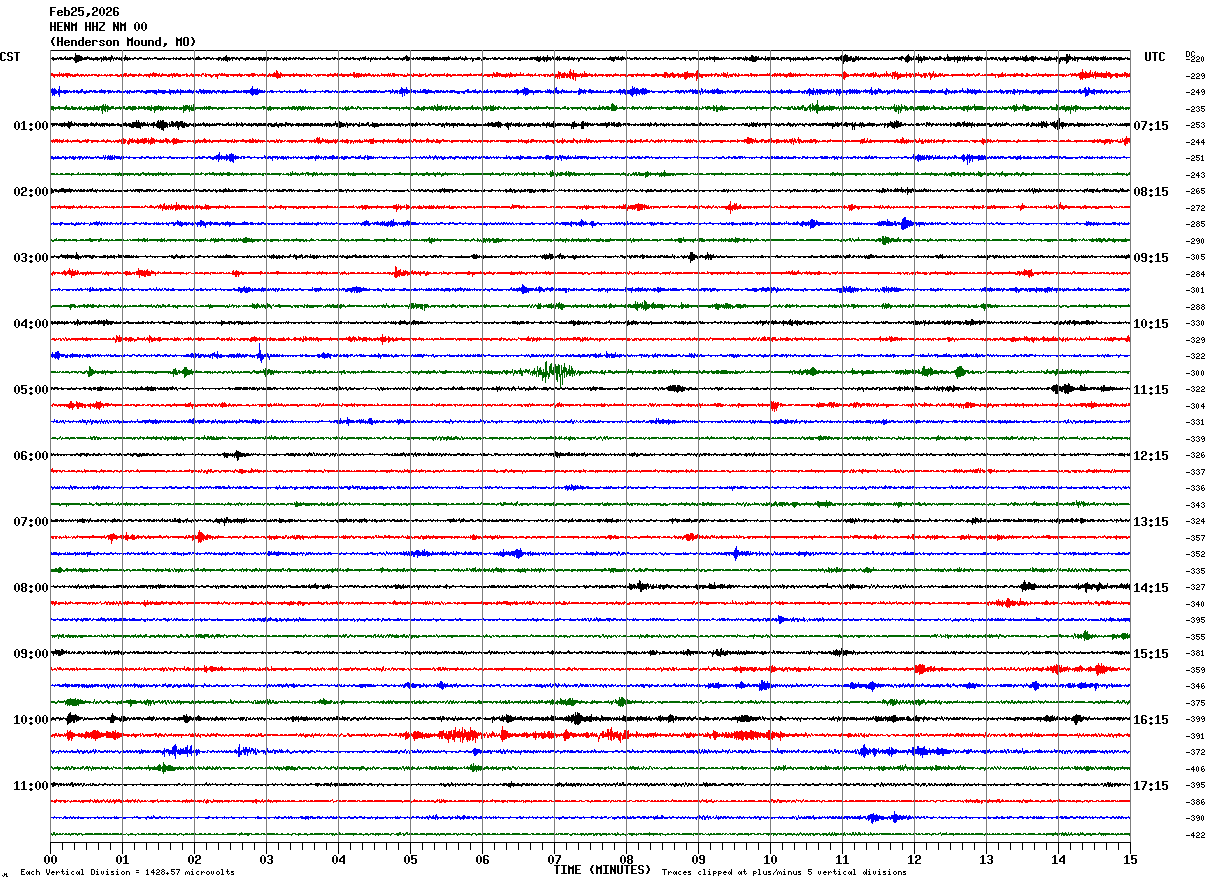Click the 16:15 UTC time label
The width and height of the screenshot is (1210, 886).
1151,720
